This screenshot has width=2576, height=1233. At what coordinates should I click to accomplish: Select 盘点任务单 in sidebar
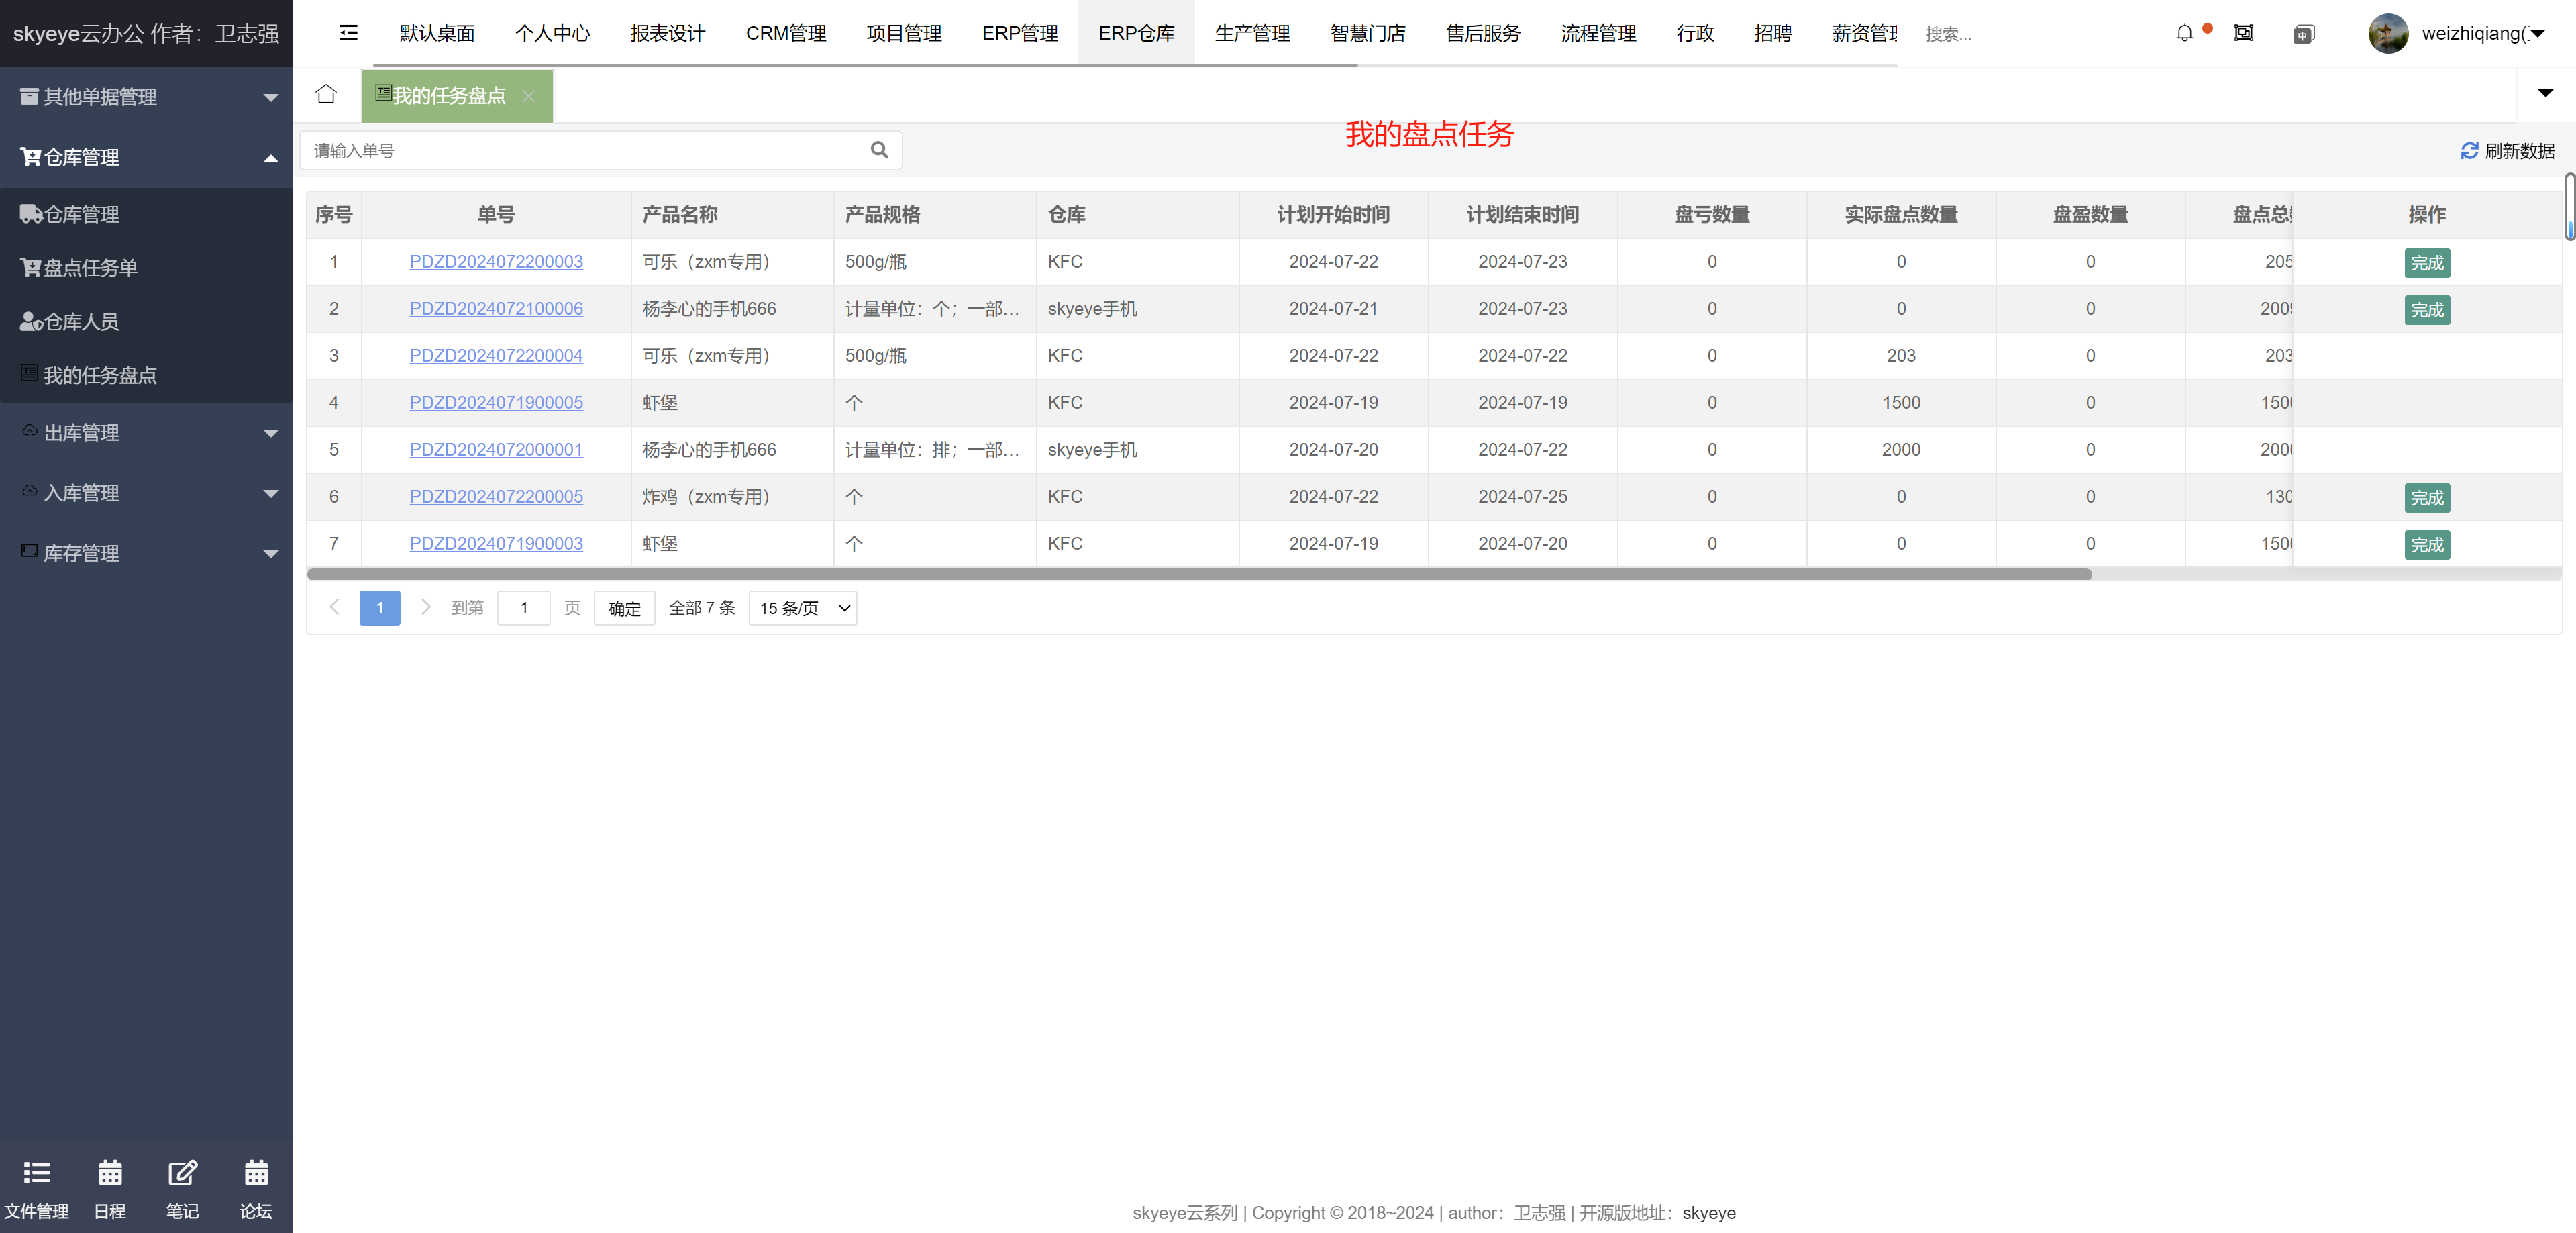[x=90, y=268]
